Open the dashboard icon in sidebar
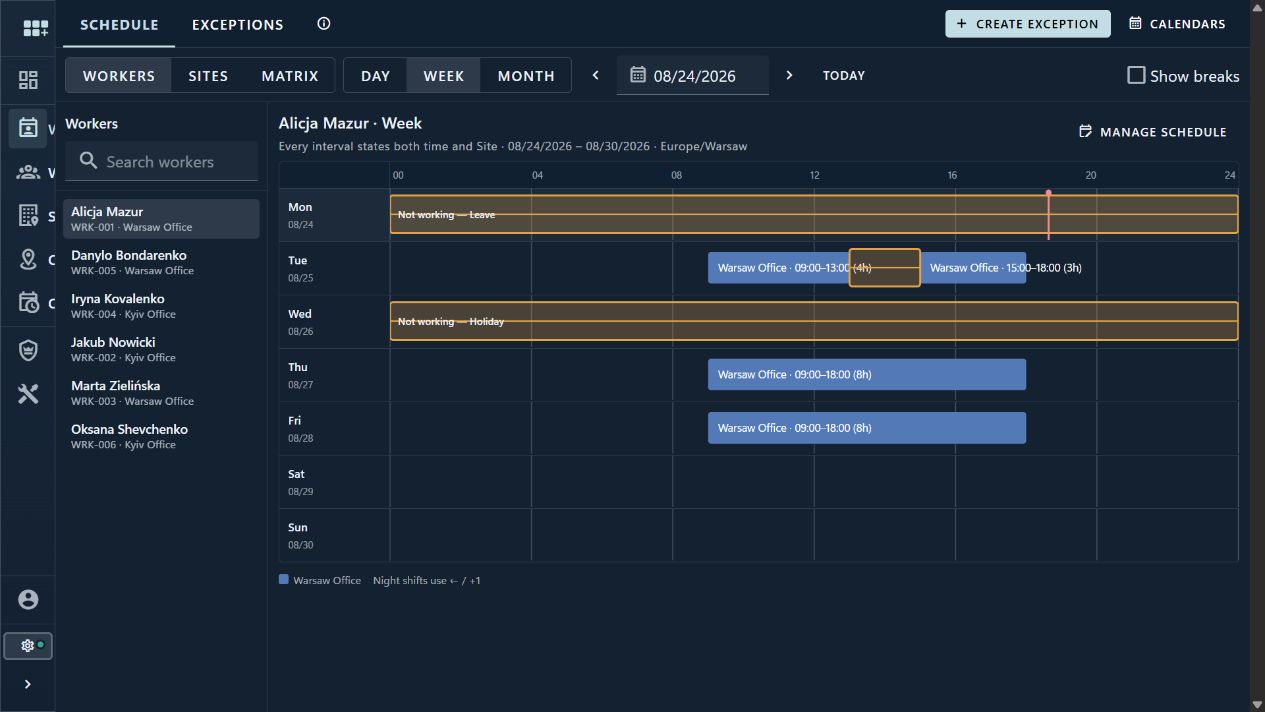 click(x=28, y=80)
